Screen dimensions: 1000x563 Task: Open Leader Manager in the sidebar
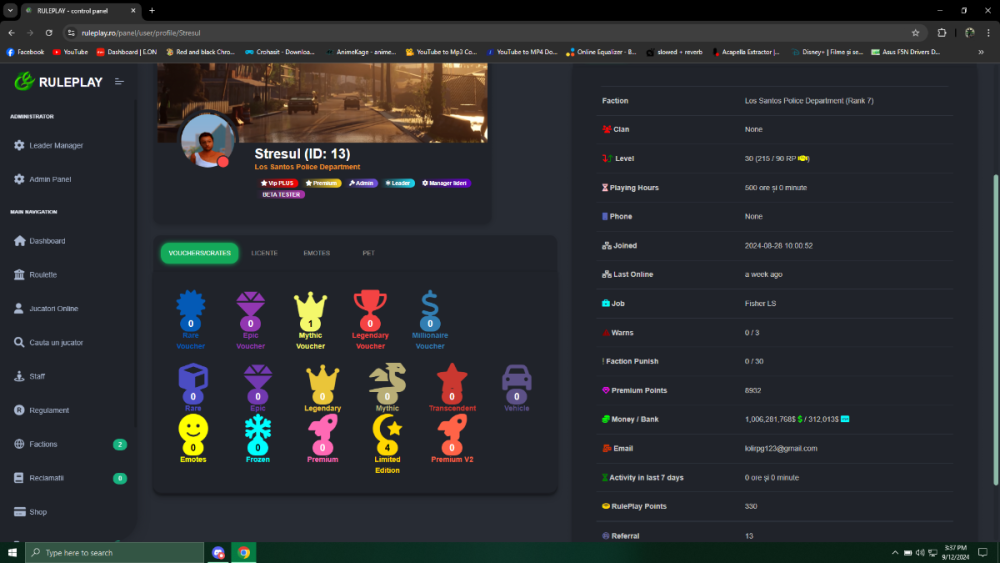pyautogui.click(x=56, y=146)
